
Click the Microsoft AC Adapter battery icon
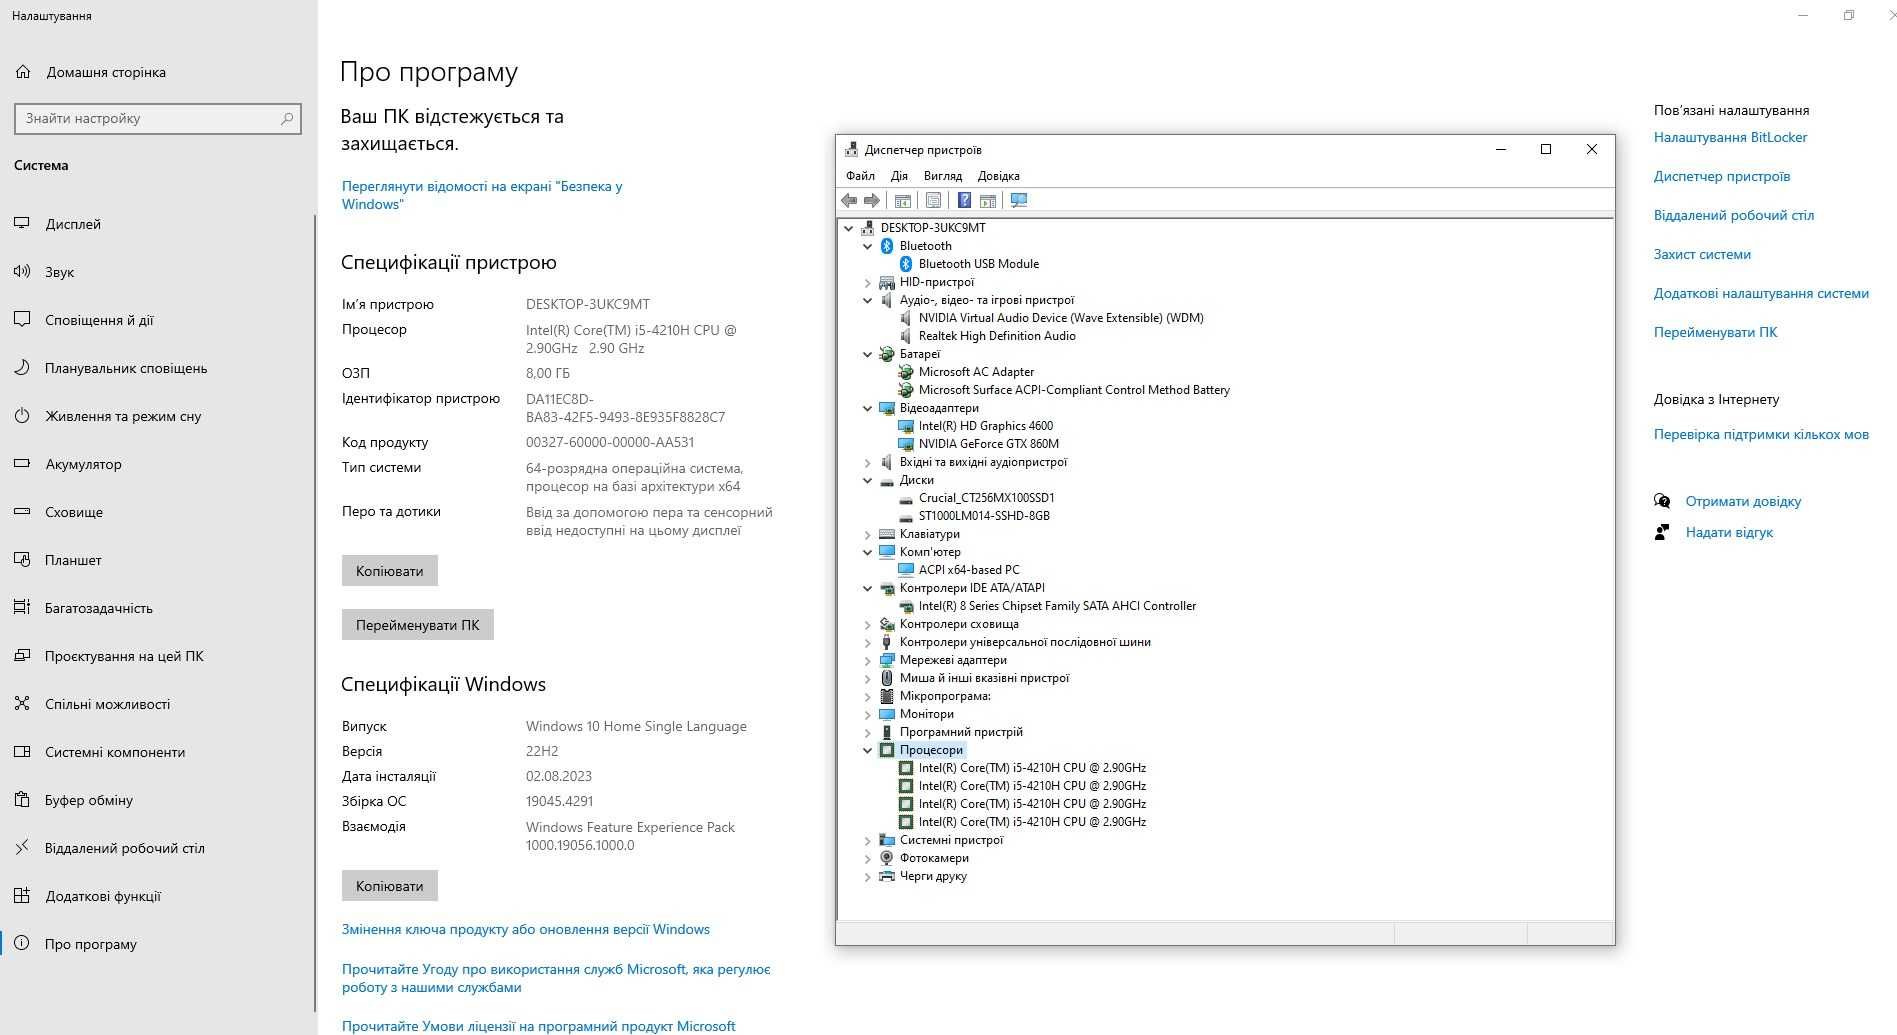tap(906, 372)
